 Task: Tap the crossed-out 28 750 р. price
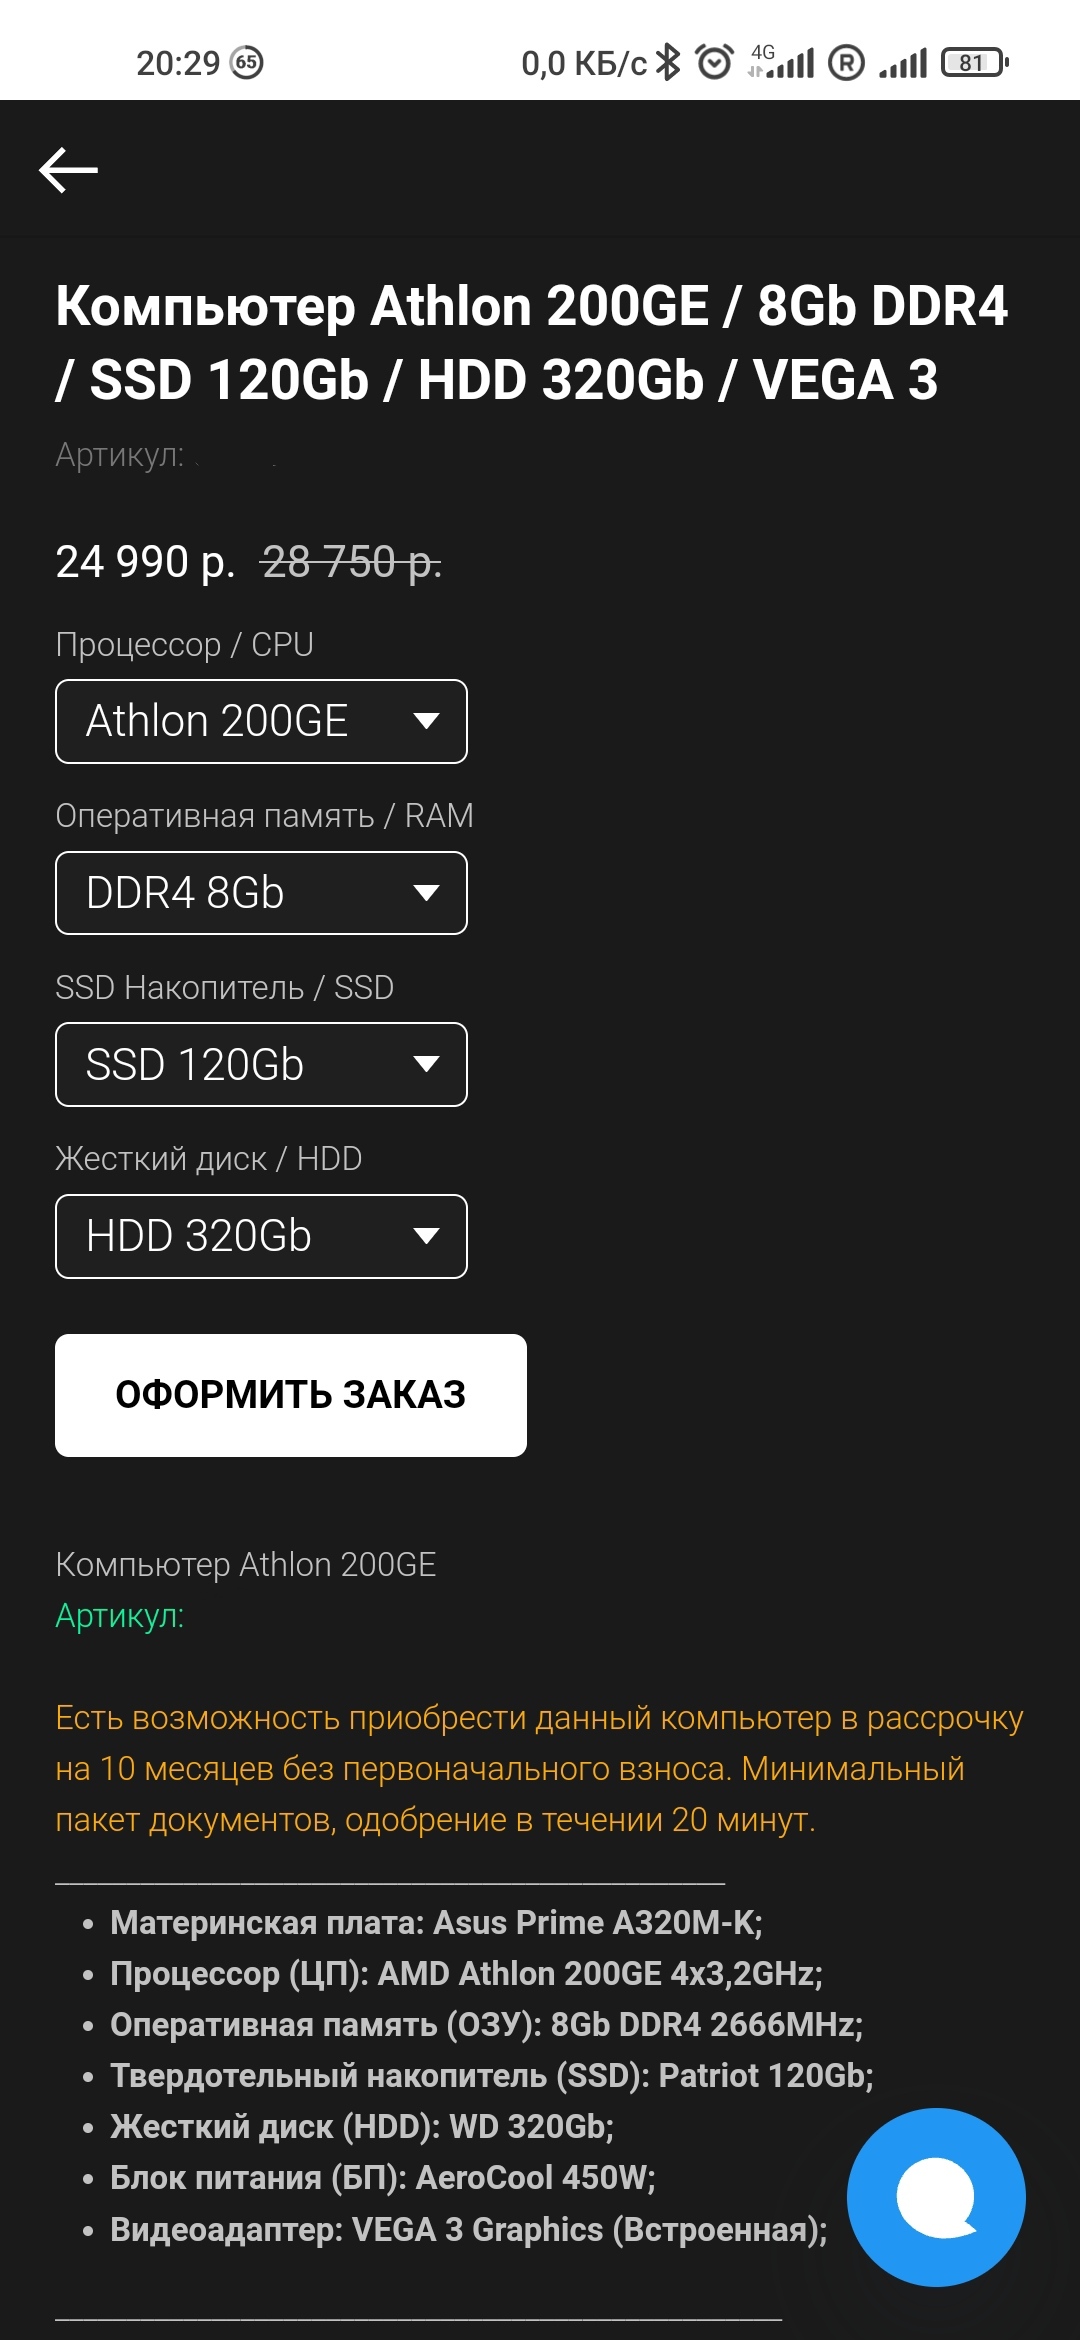tap(351, 562)
